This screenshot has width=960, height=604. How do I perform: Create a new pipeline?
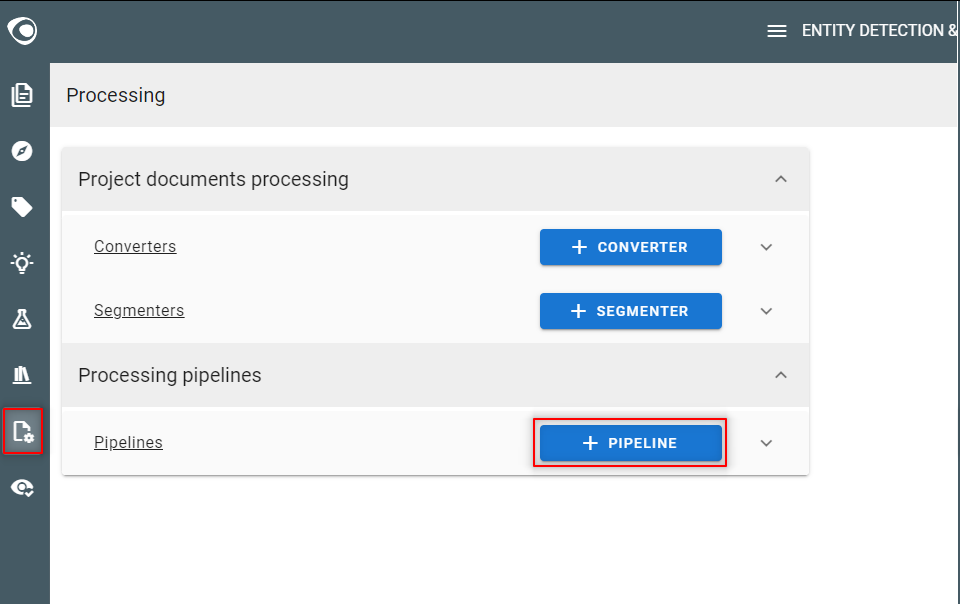tap(631, 443)
